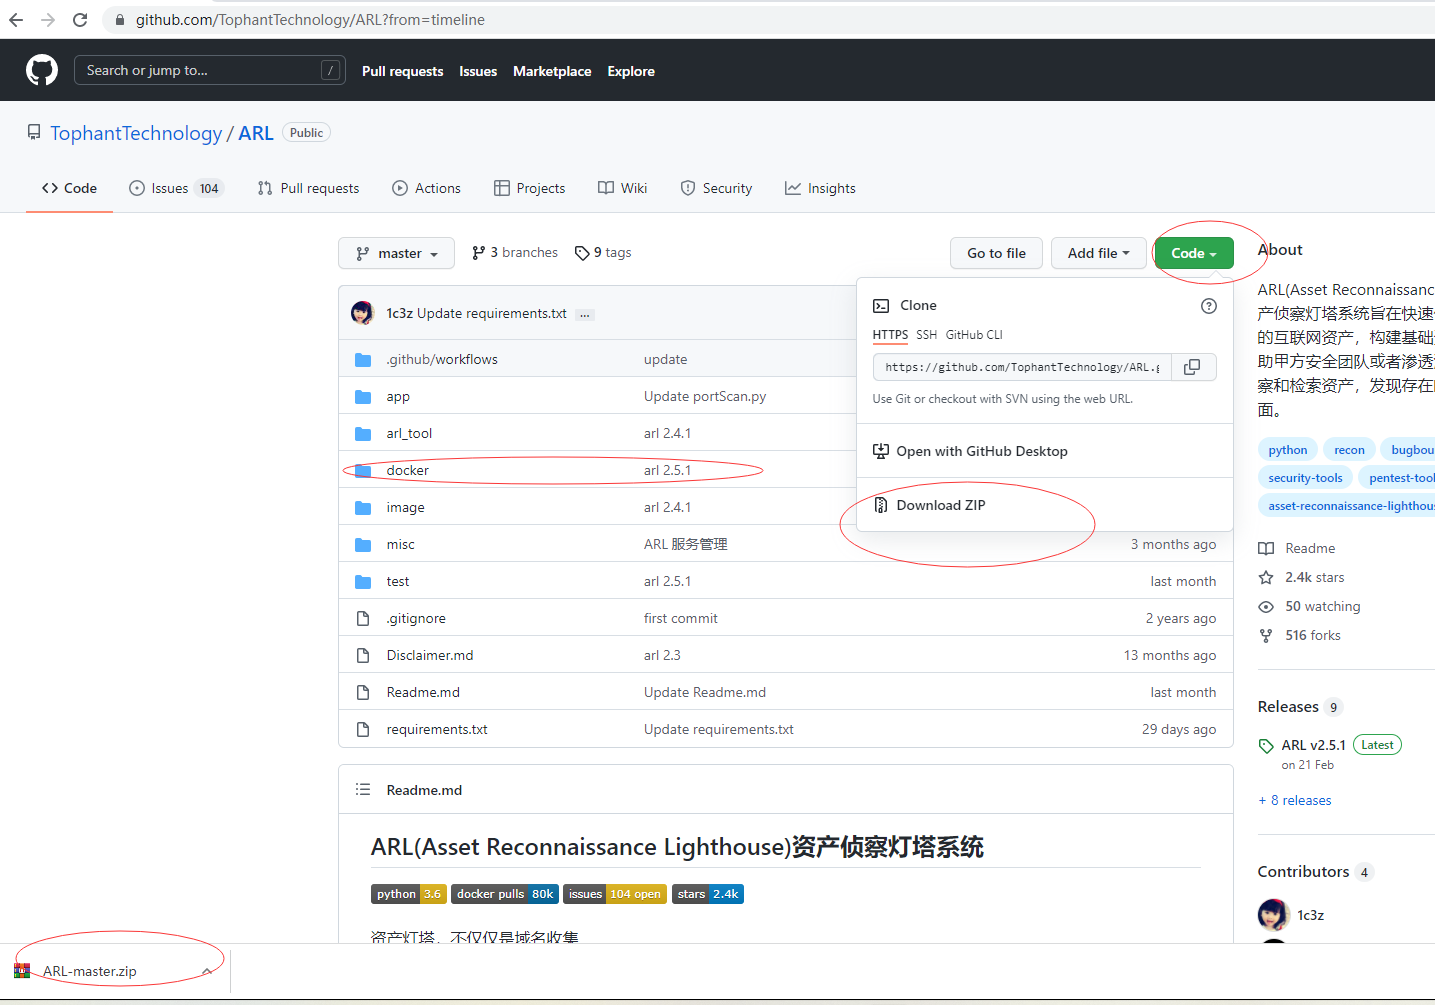Image resolution: width=1435 pixels, height=1005 pixels.
Task: Click the slash shortcut icon in search box
Action: 330,70
